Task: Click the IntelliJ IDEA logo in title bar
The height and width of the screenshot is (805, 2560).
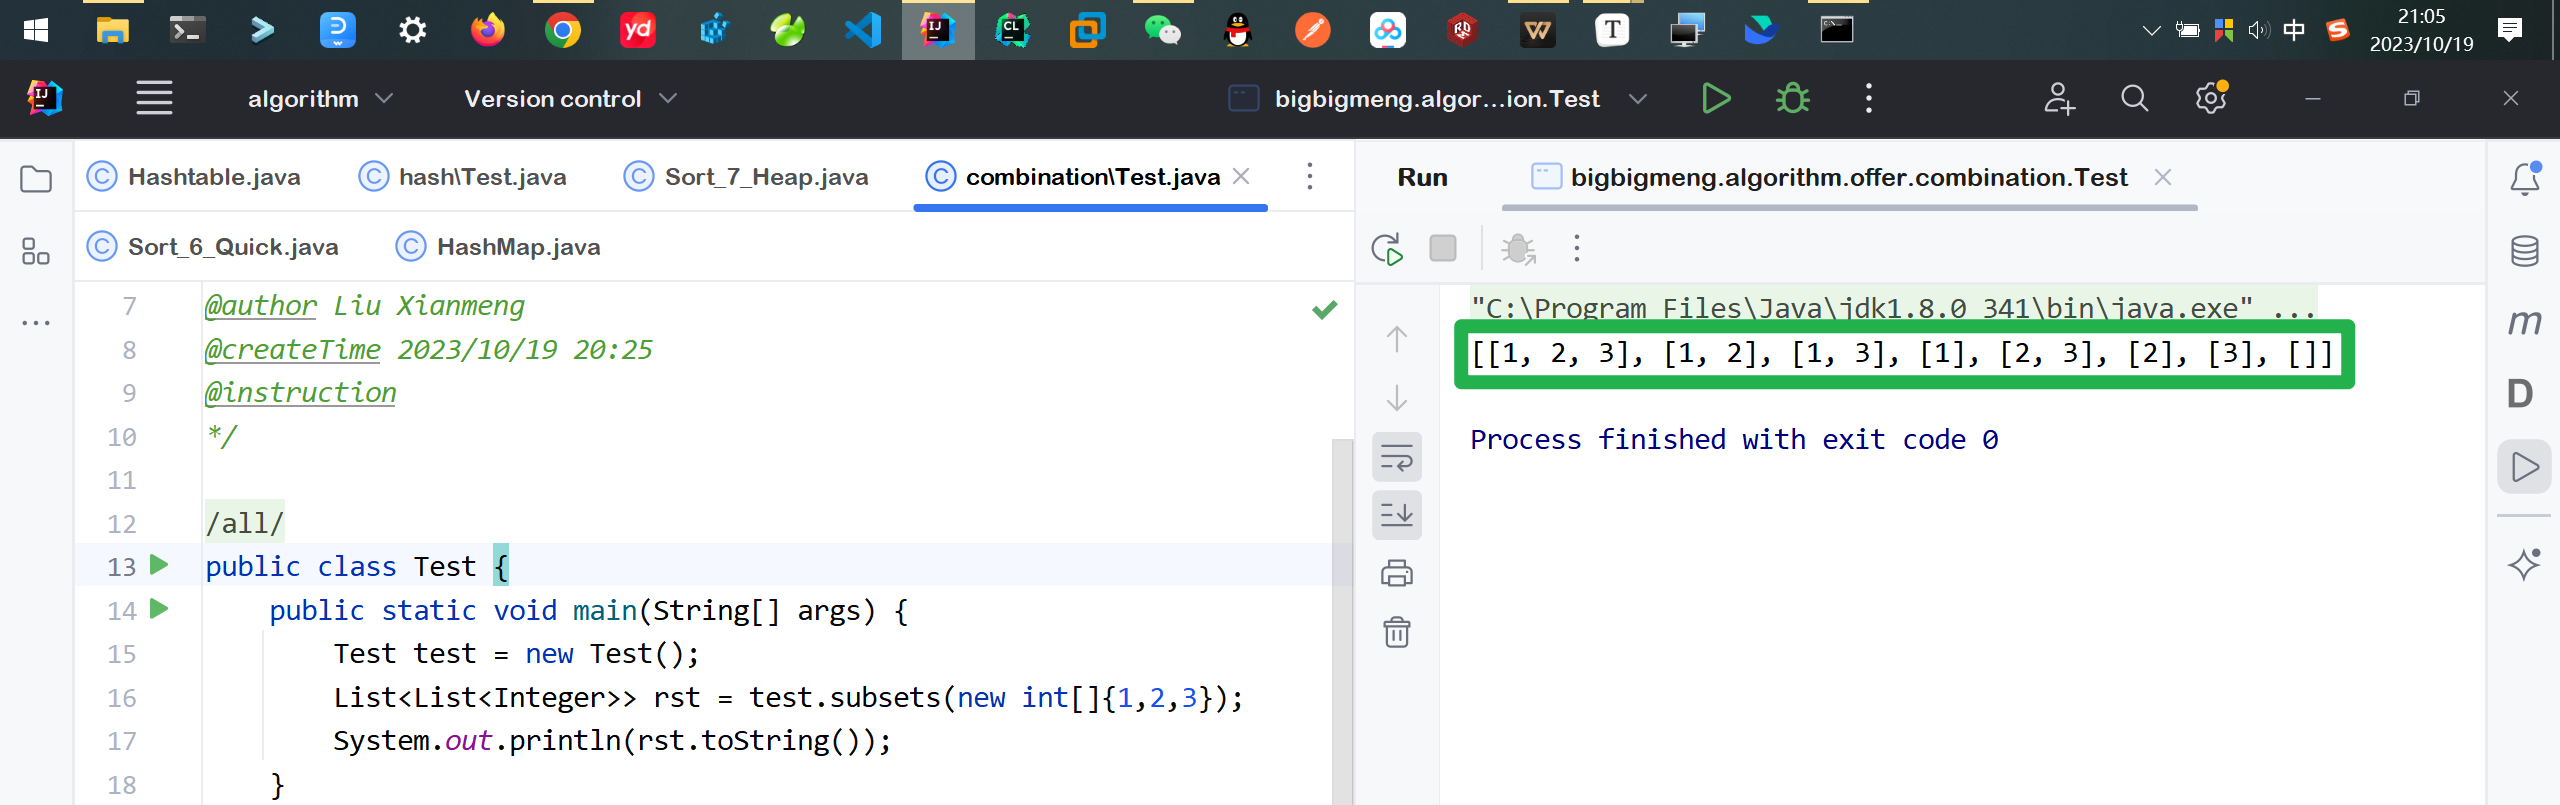Action: pos(44,98)
